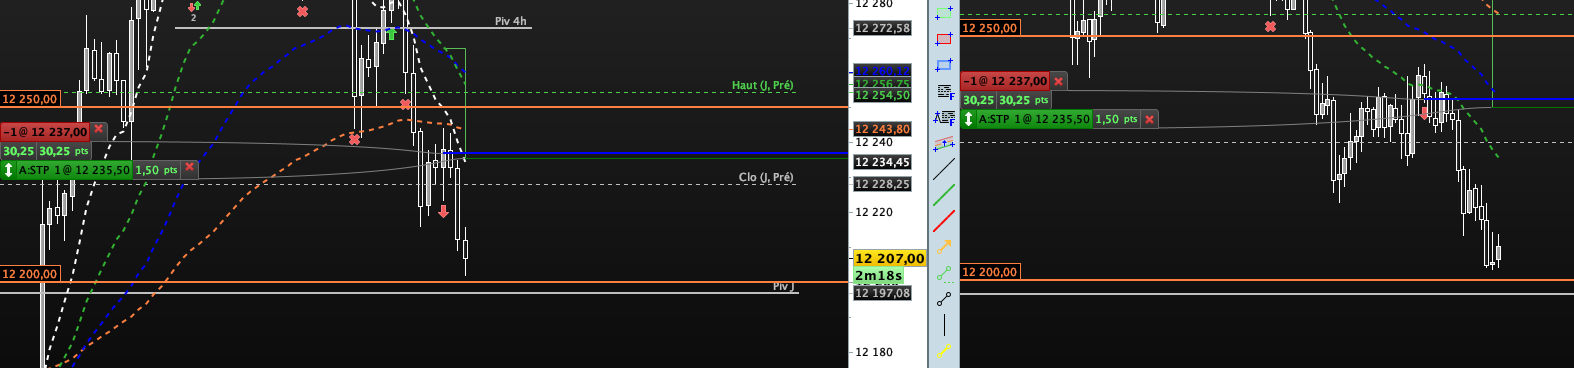Close the -1@ 12 237,00 position on right chart
Screen dimensions: 1574x368
(1058, 81)
